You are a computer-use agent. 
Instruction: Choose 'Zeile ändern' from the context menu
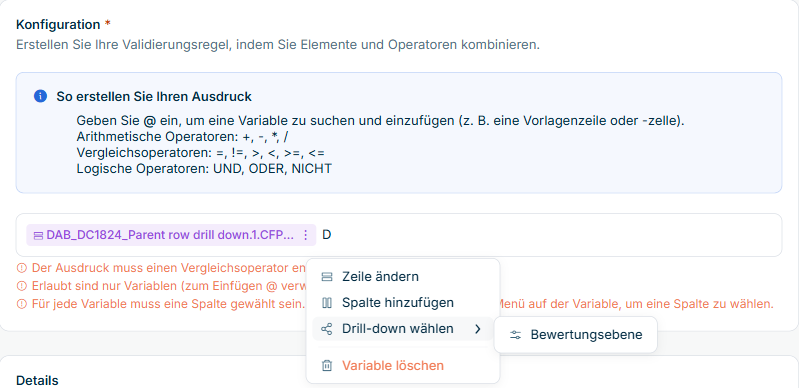click(403, 277)
